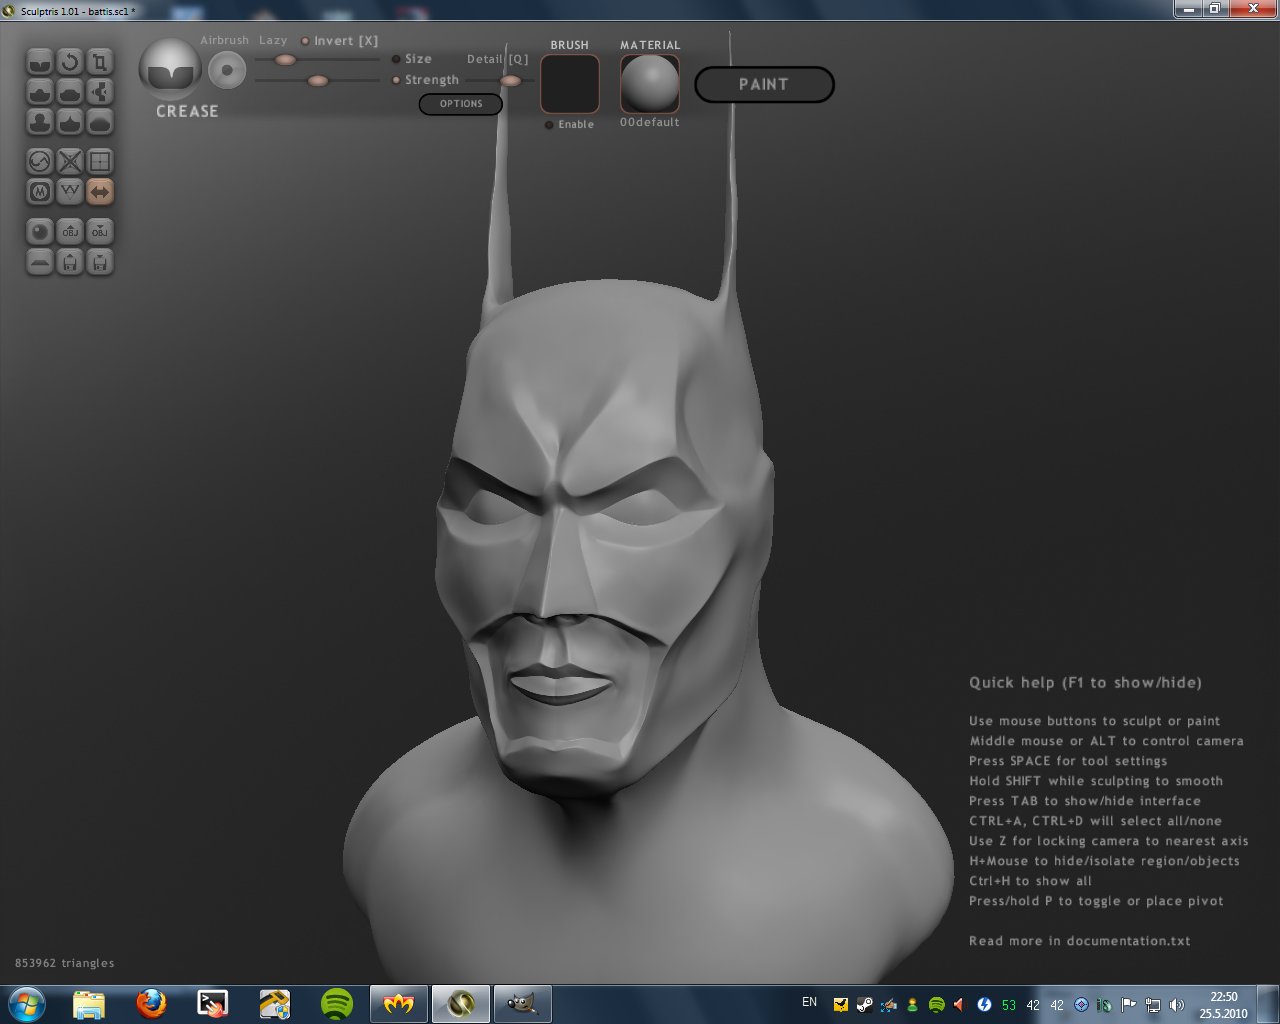Toggle the Lazy brush option
Image resolution: width=1280 pixels, height=1024 pixels.
pos(273,41)
